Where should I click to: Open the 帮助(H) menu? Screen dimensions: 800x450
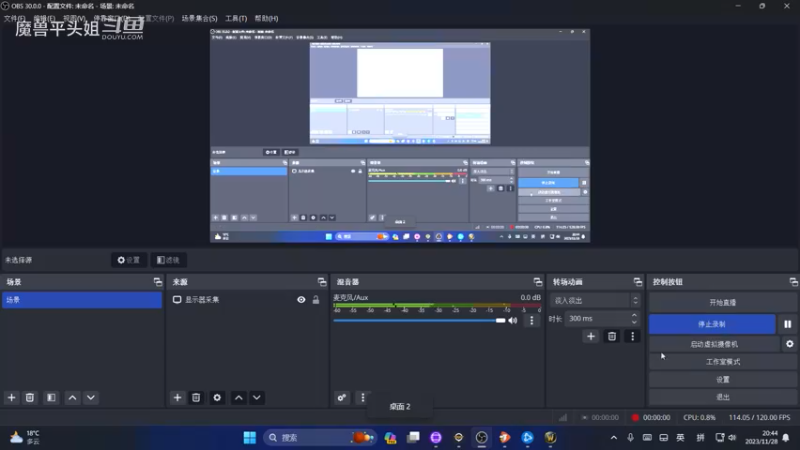point(266,18)
